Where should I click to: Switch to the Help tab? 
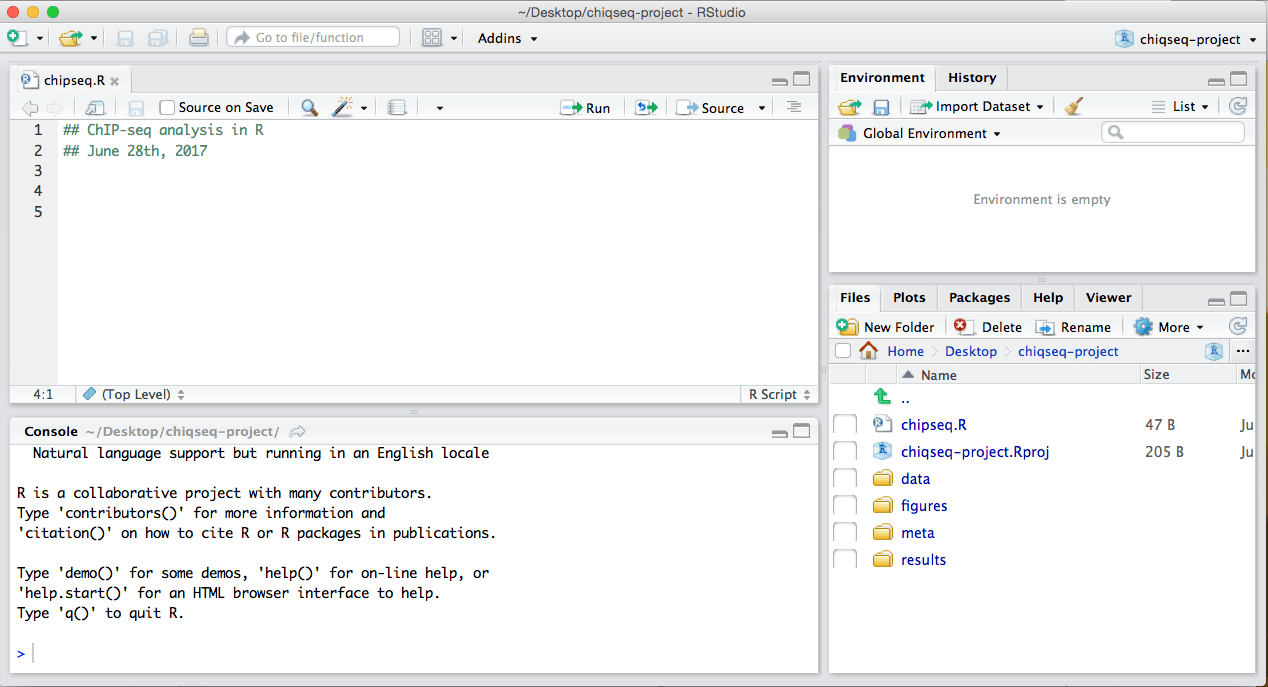pos(1048,297)
